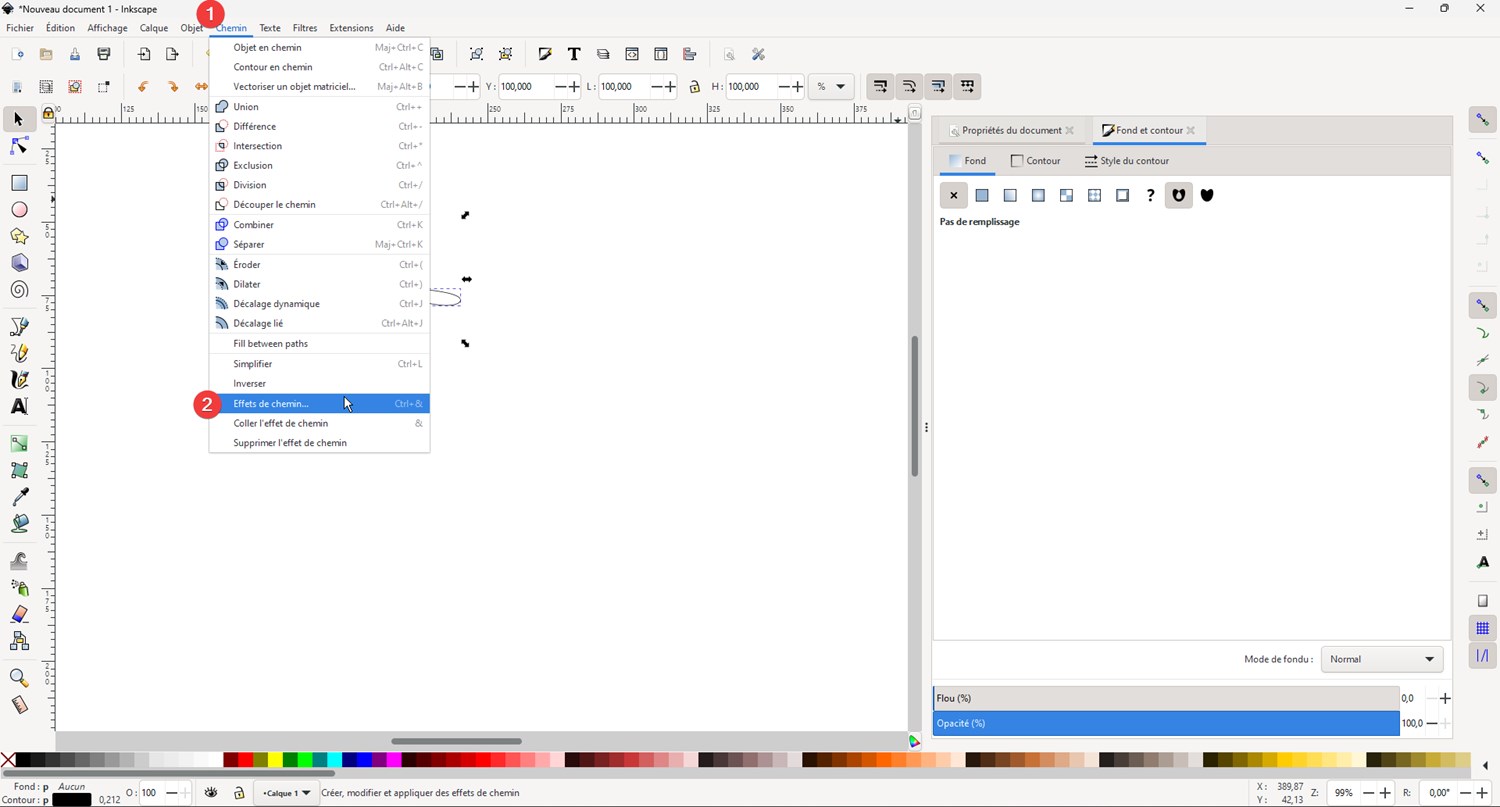This screenshot has height=807, width=1500.
Task: Toggle the ruler guide lock icon
Action: 48,113
